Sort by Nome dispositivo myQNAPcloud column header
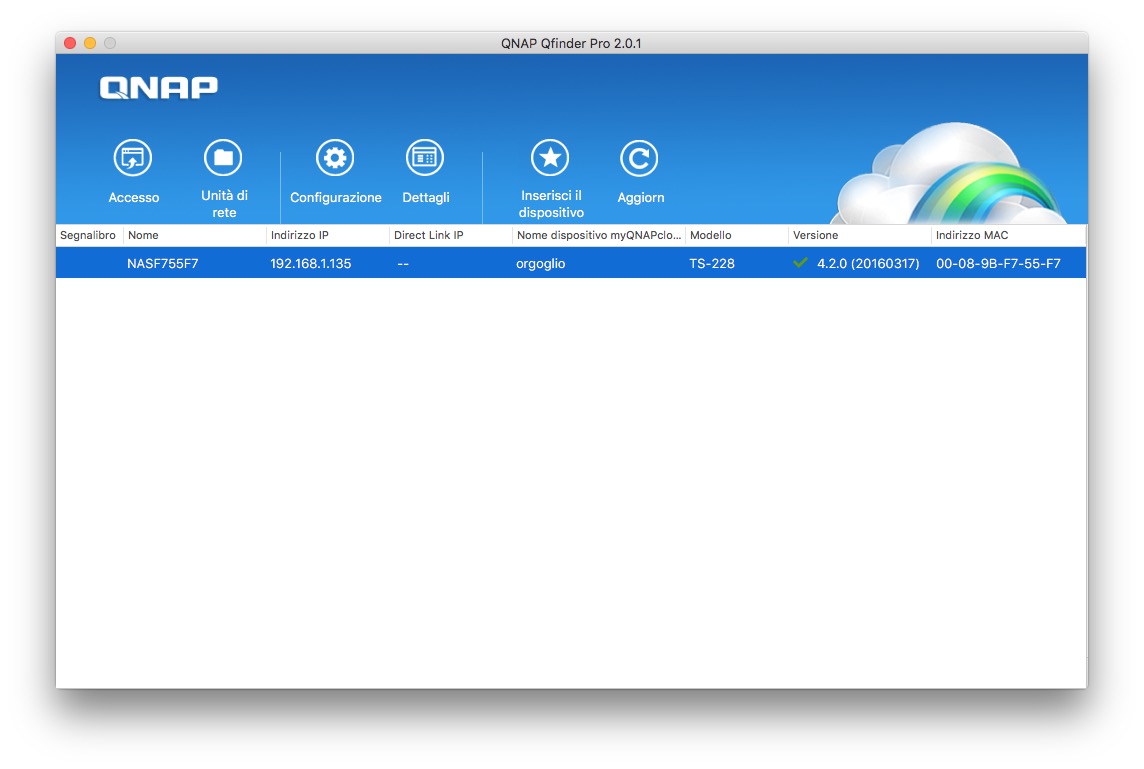1144x769 pixels. point(599,235)
